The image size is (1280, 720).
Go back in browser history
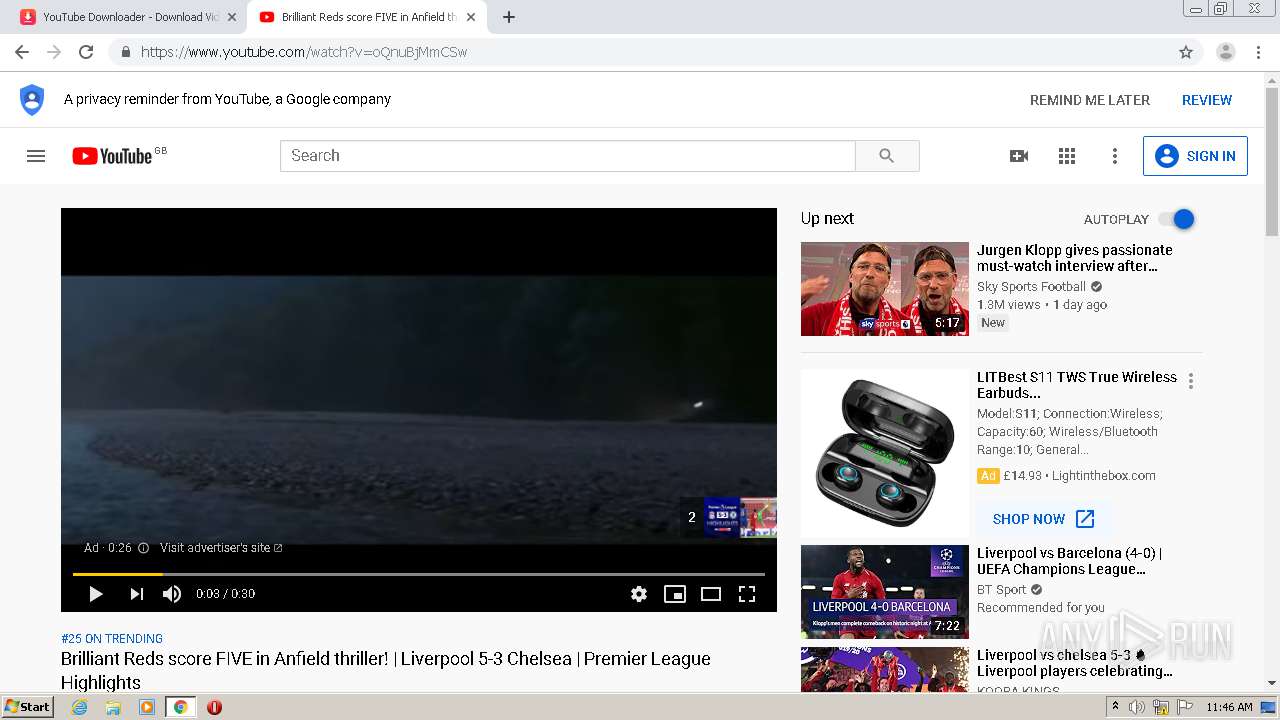22,52
